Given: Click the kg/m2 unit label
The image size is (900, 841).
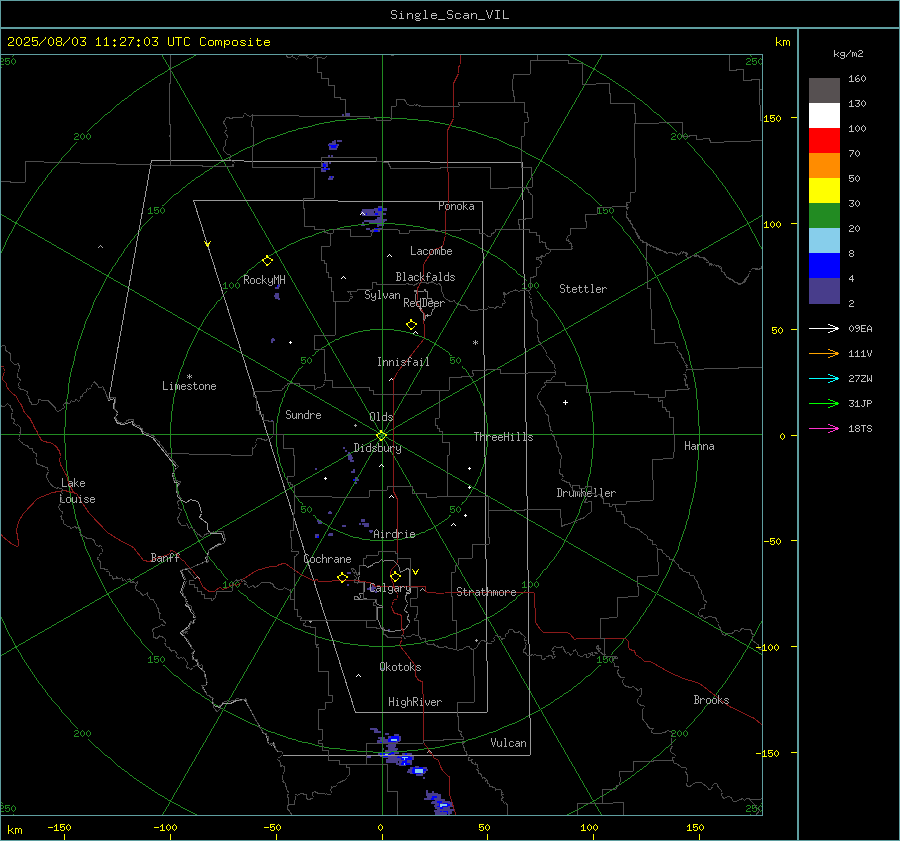Looking at the screenshot, I should pyautogui.click(x=848, y=54).
